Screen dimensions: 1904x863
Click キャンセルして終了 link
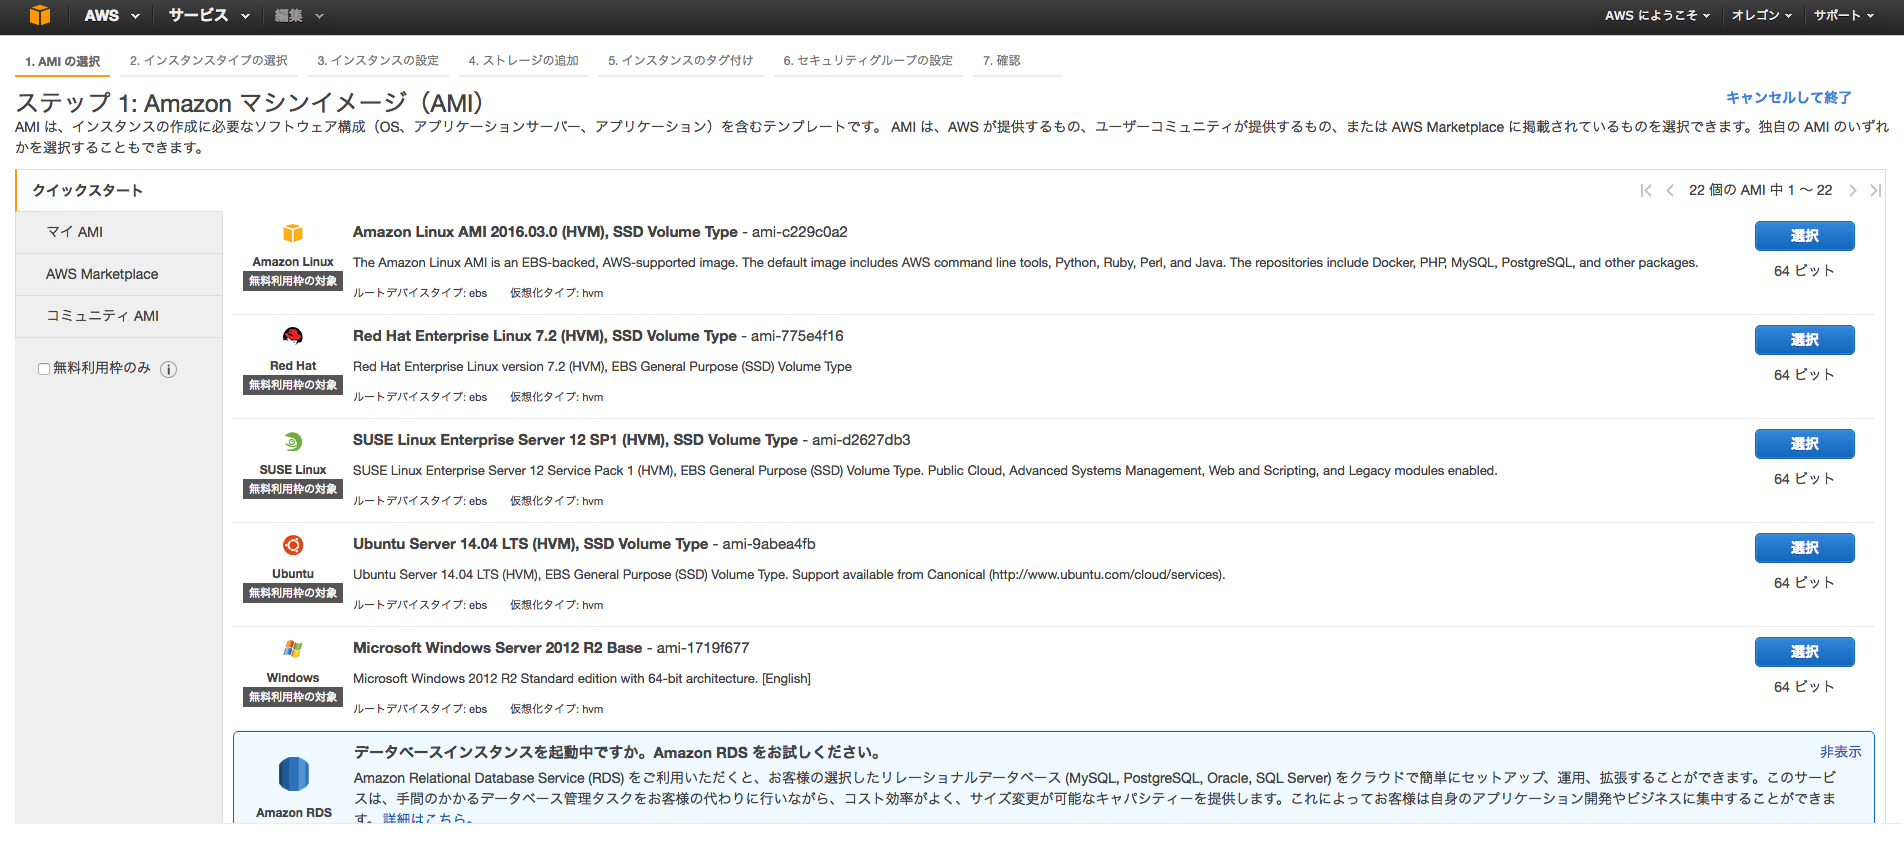[1788, 98]
